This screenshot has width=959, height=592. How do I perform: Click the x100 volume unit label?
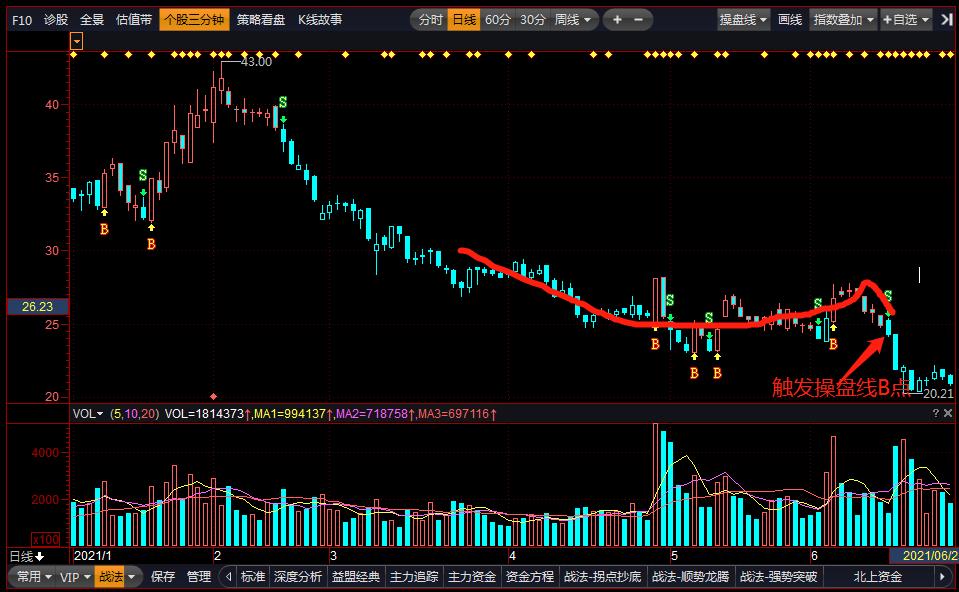[46, 539]
